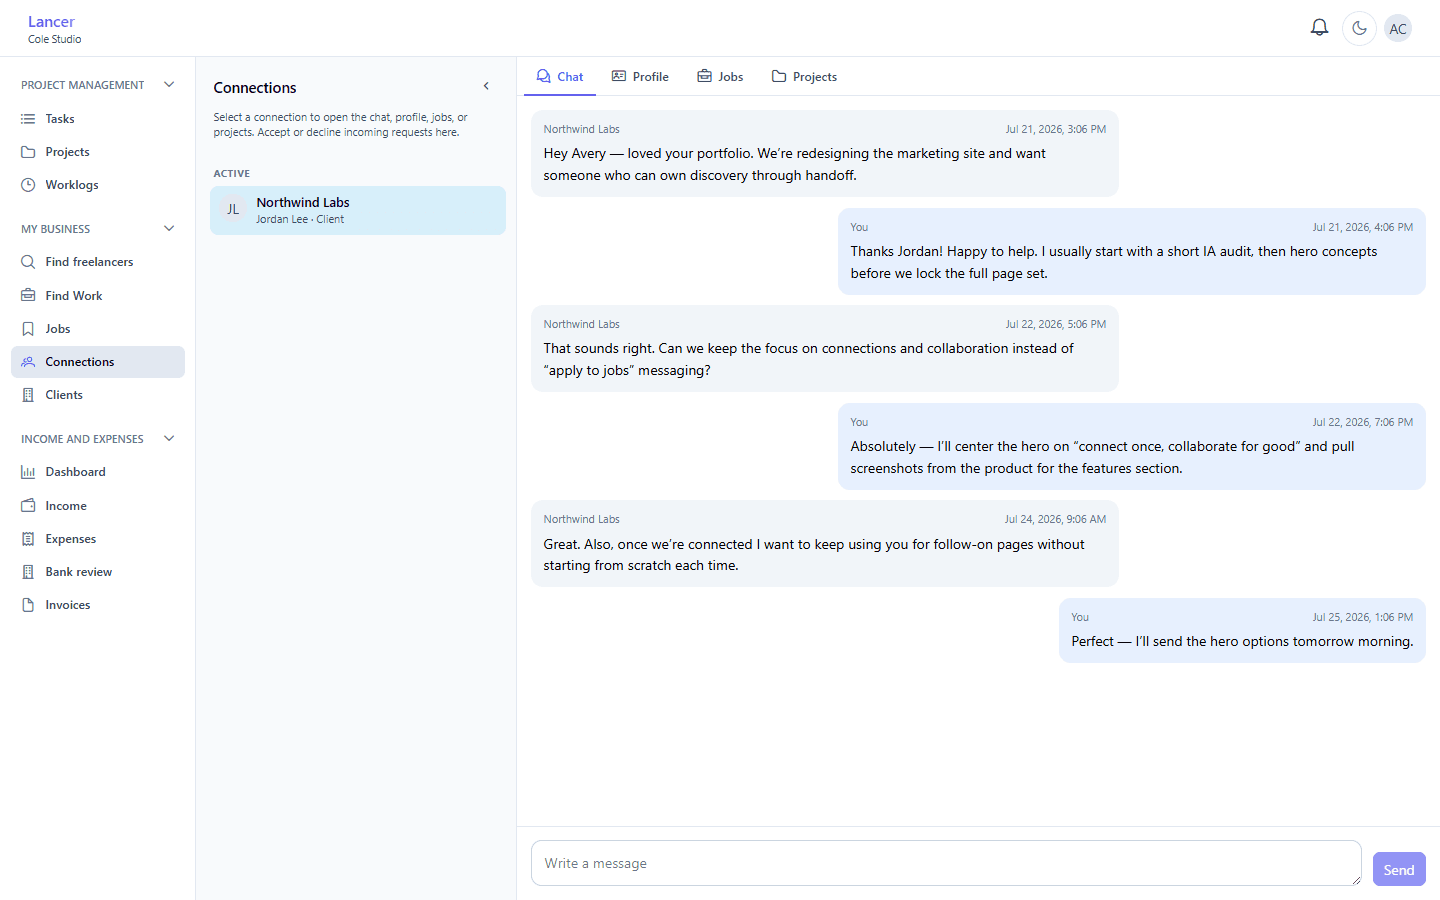Click the "Great. Also, once we're connected" message
The height and width of the screenshot is (900, 1440).
(825, 543)
